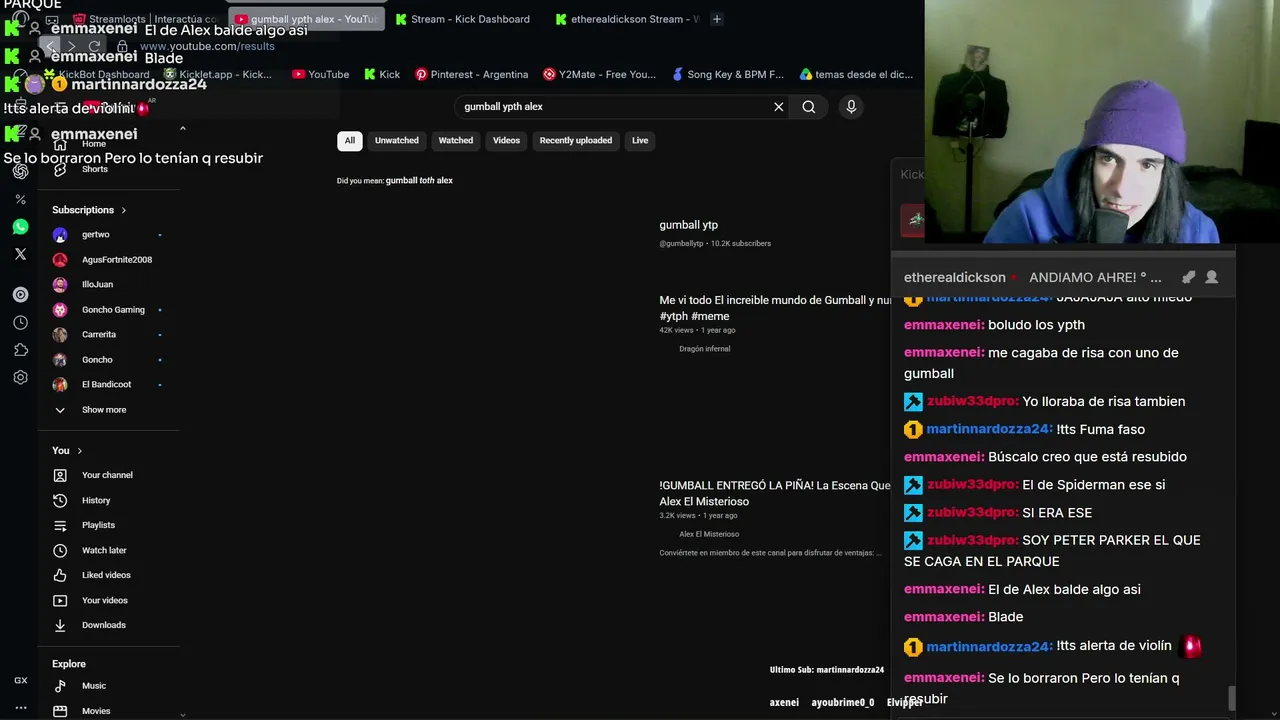1280x720 pixels.
Task: Start voice search with the microphone
Action: pos(851,107)
